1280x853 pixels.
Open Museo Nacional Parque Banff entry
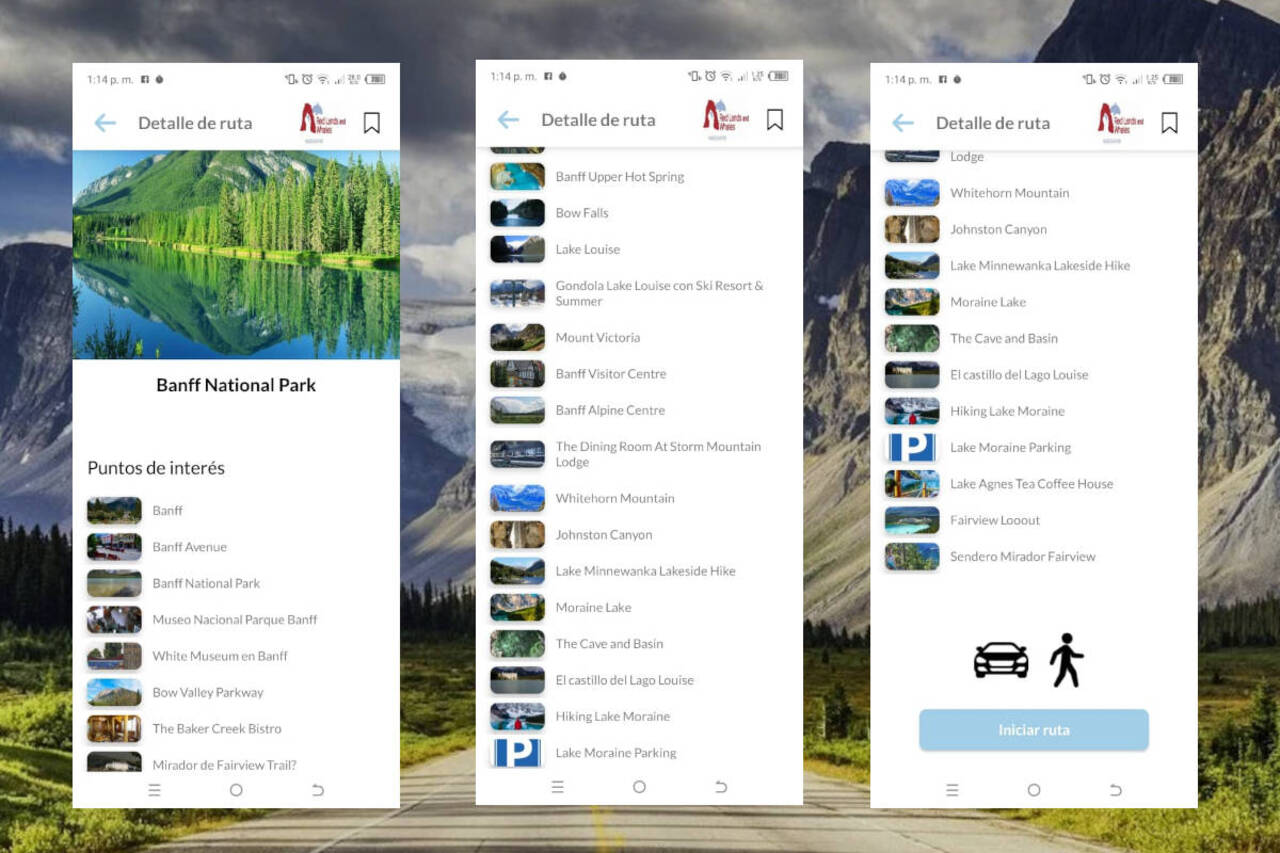[x=234, y=620]
